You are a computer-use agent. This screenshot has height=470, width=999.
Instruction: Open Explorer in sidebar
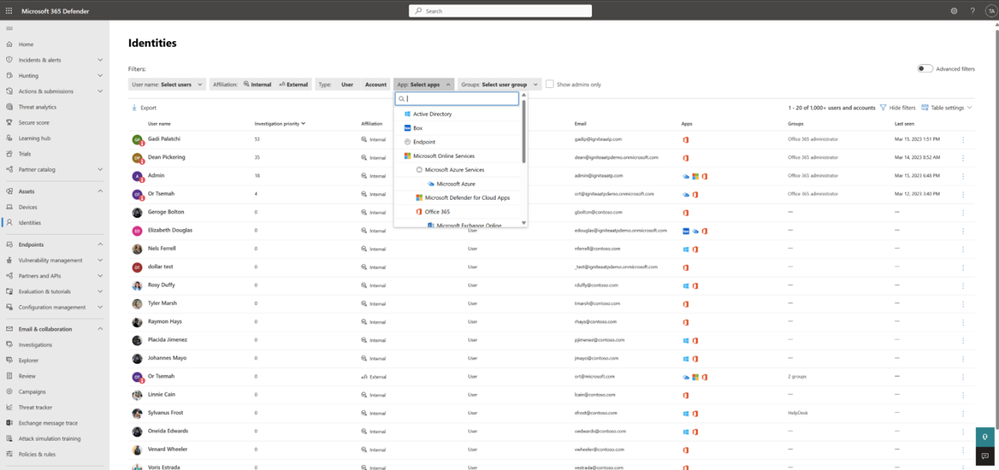tap(29, 360)
